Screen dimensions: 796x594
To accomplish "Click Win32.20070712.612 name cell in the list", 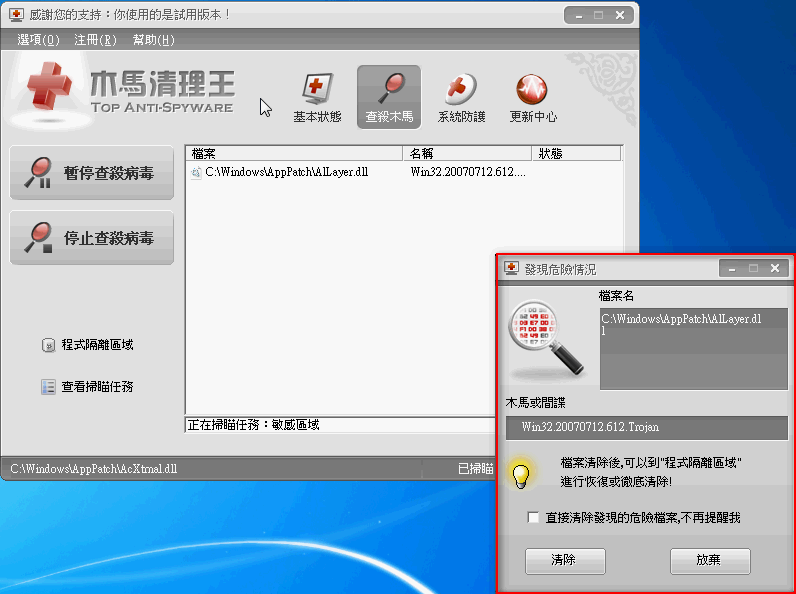I will (x=468, y=172).
